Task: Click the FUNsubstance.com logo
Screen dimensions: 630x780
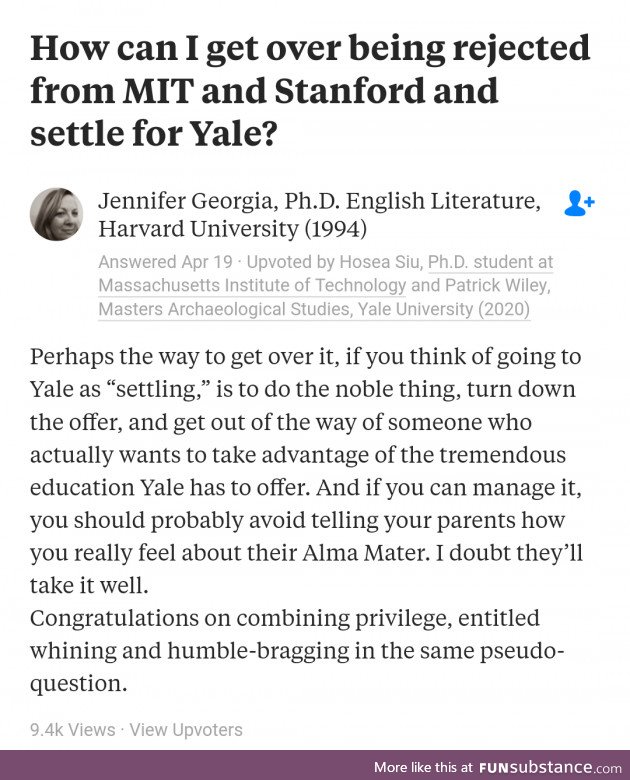Action: (550, 767)
